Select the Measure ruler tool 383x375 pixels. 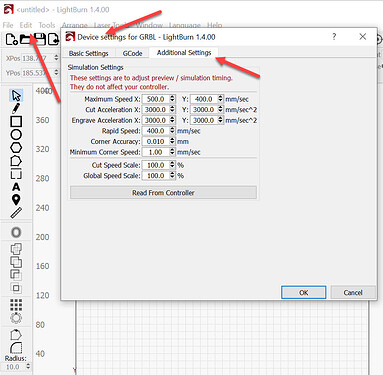coord(16,213)
